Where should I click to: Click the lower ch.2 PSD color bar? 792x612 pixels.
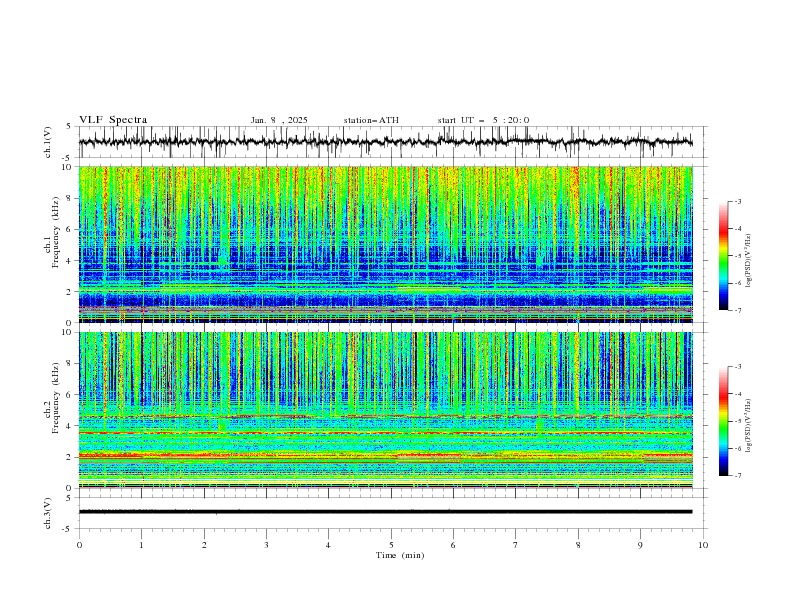pyautogui.click(x=723, y=421)
